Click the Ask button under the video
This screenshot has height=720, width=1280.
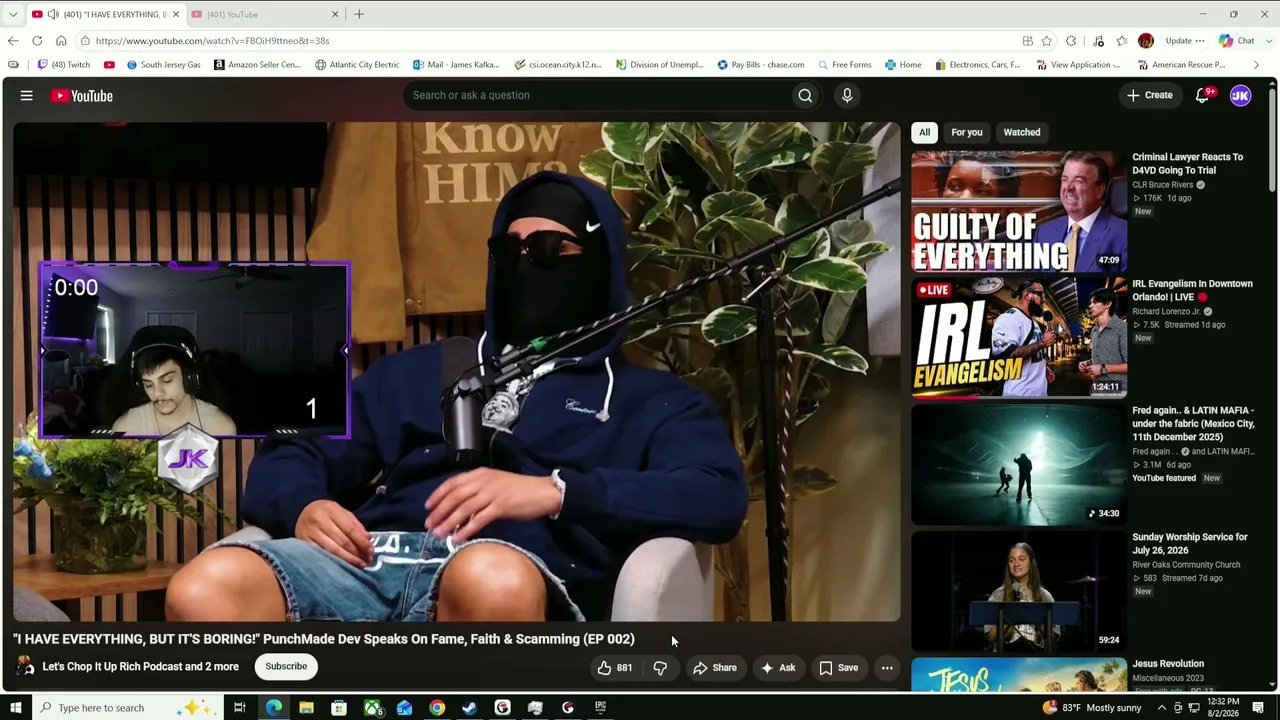(x=778, y=668)
